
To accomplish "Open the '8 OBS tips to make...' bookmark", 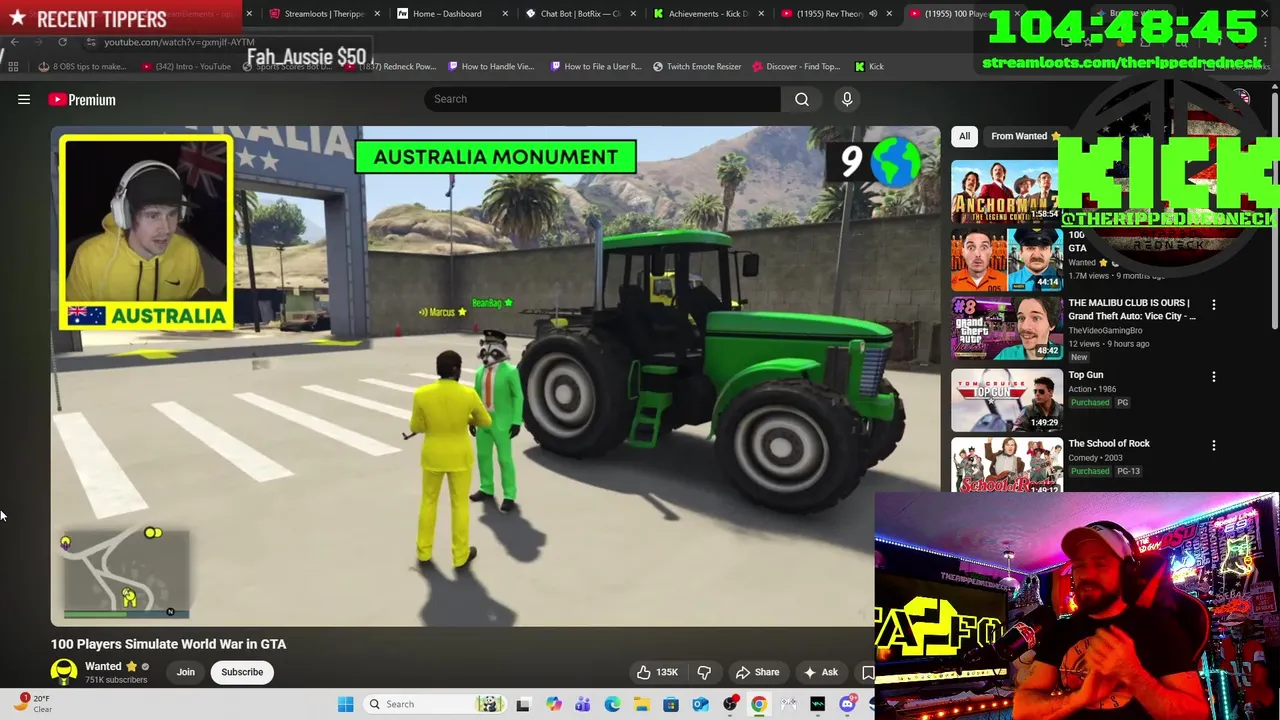I will click(82, 66).
